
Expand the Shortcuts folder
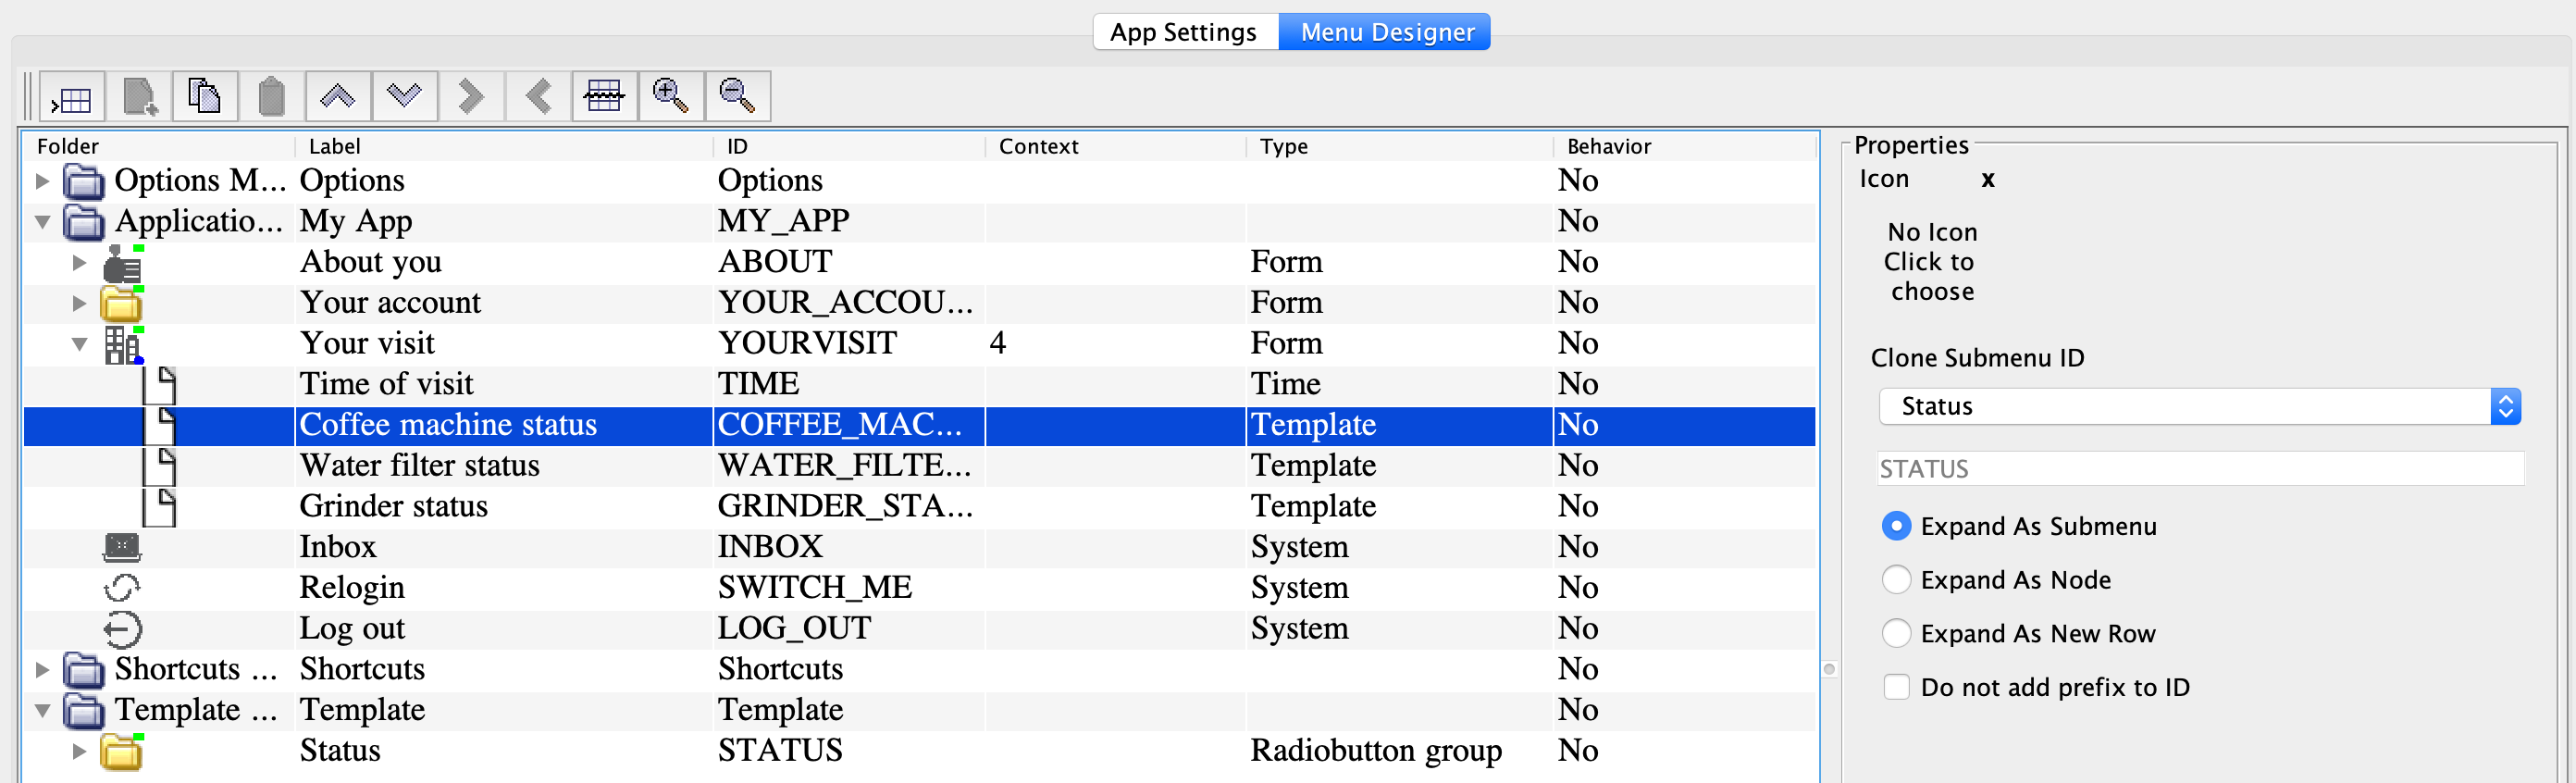pyautogui.click(x=43, y=670)
